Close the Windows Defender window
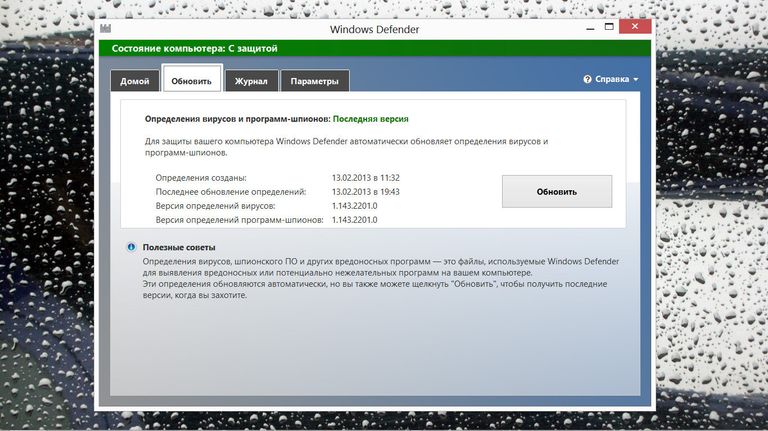Screen dimensions: 768x431 [x=635, y=26]
